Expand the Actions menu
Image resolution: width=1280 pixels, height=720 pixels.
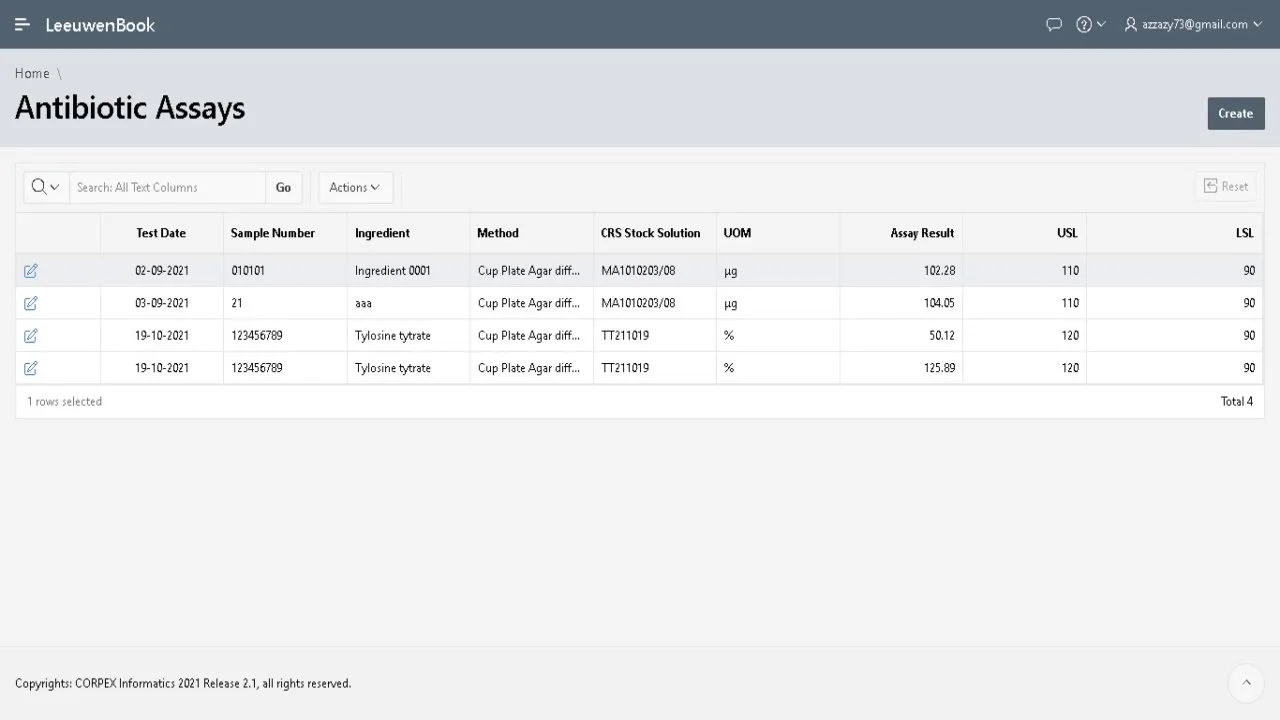tap(355, 187)
